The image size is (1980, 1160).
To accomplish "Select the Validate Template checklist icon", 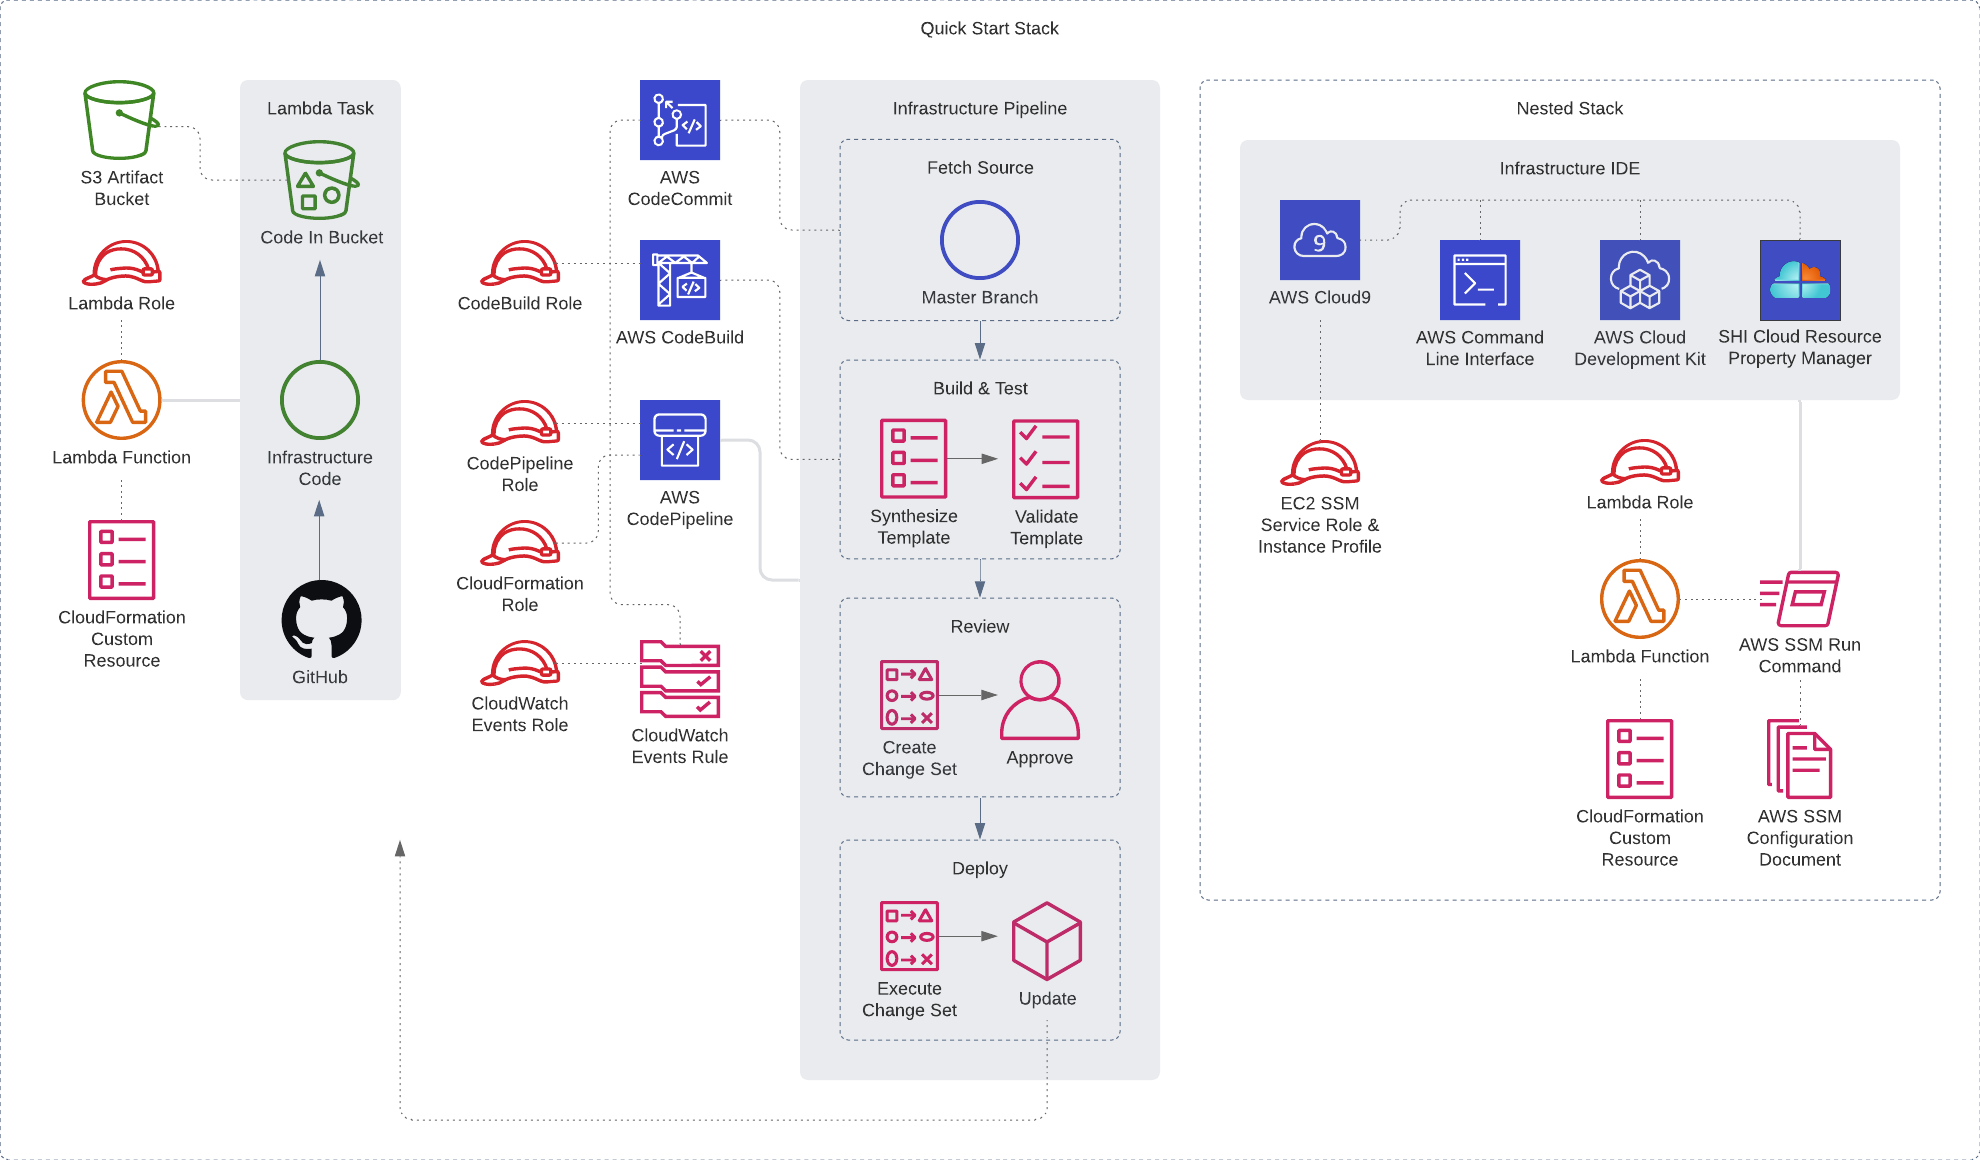I will (1046, 459).
